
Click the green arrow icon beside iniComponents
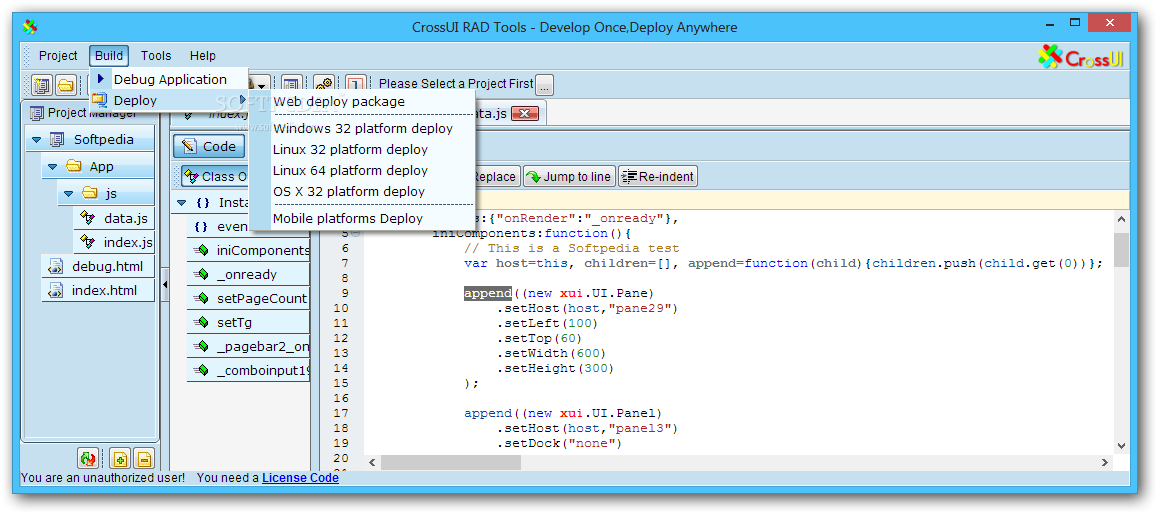201,250
